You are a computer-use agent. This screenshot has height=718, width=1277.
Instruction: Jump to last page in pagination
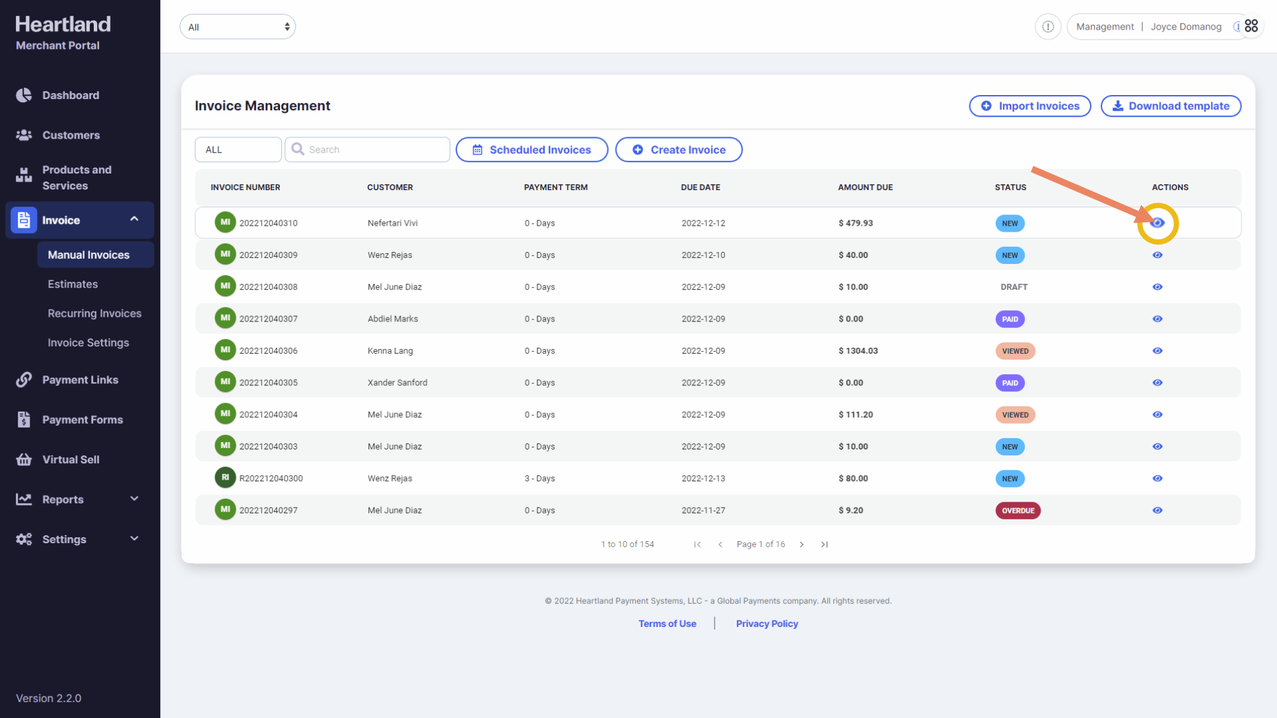(x=825, y=545)
